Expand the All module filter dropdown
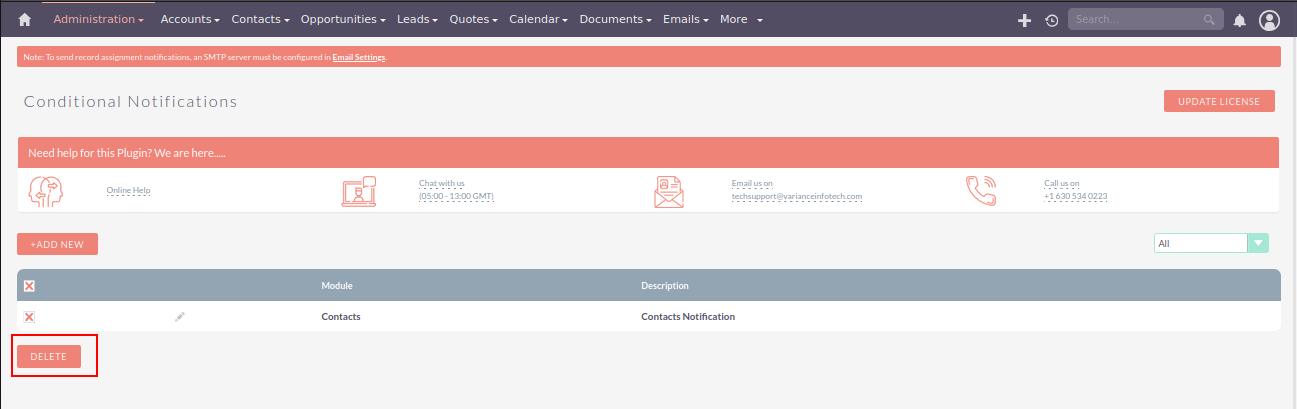 [x=1257, y=243]
